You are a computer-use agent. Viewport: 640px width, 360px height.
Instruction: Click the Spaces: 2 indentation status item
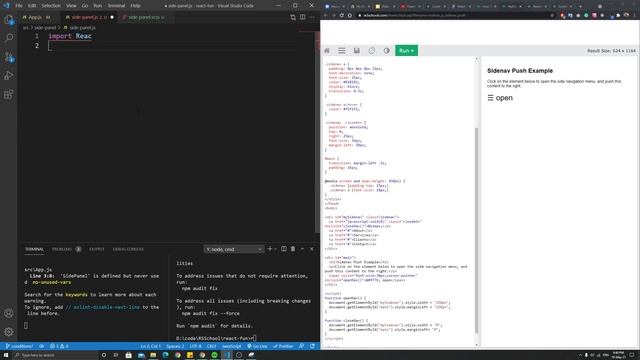pos(176,346)
